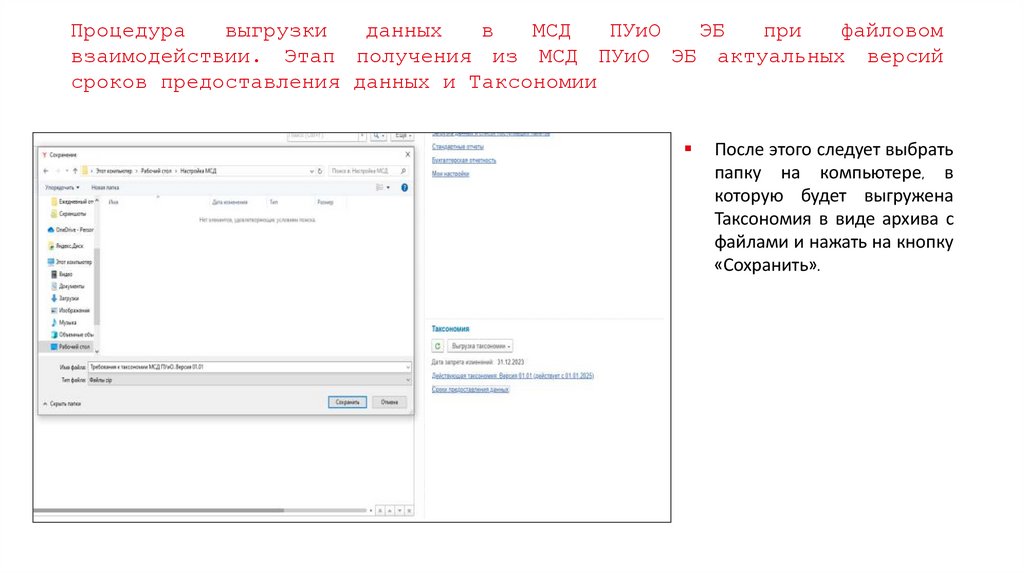Open Бухгалтерская отчетность link
This screenshot has width=1024, height=574.
[x=464, y=161]
